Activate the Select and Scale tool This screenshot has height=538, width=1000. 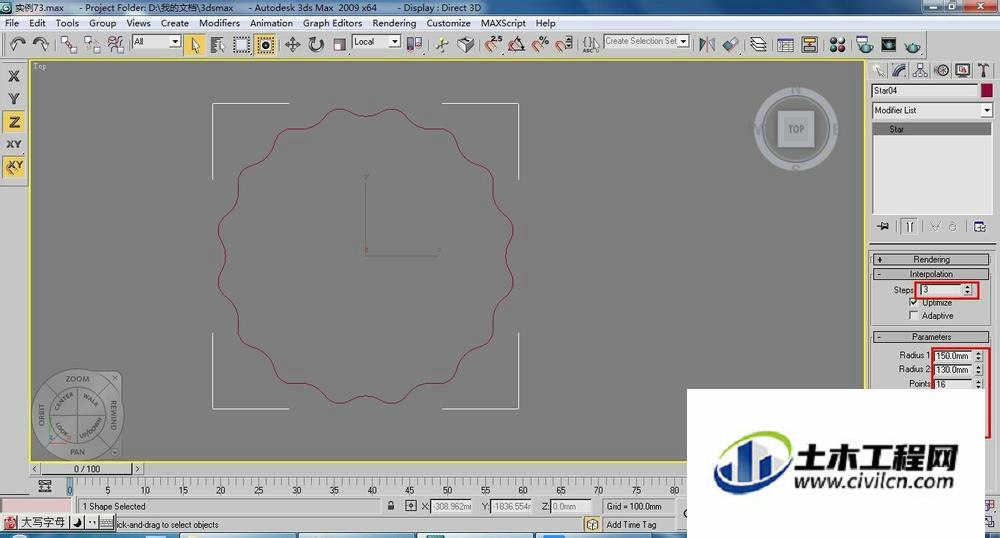click(339, 45)
